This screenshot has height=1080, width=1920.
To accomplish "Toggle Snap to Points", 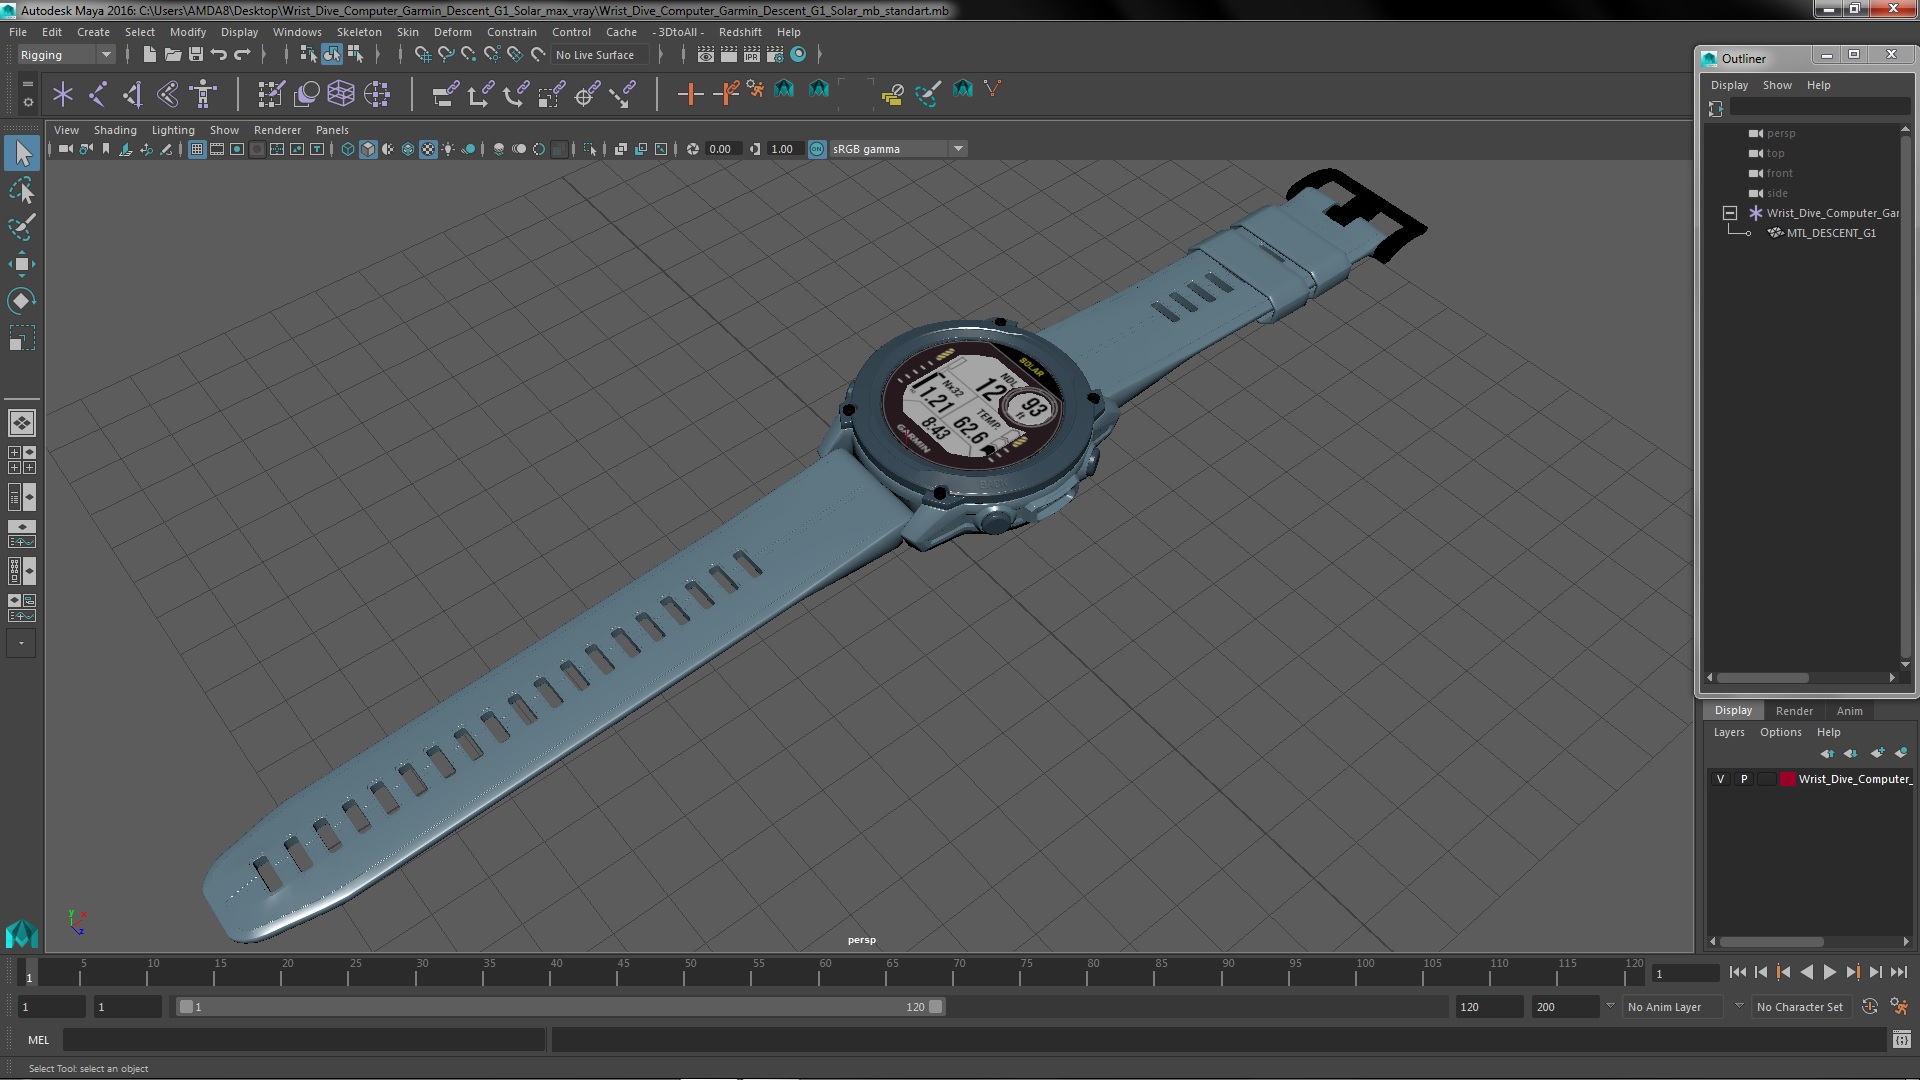I will click(x=468, y=54).
